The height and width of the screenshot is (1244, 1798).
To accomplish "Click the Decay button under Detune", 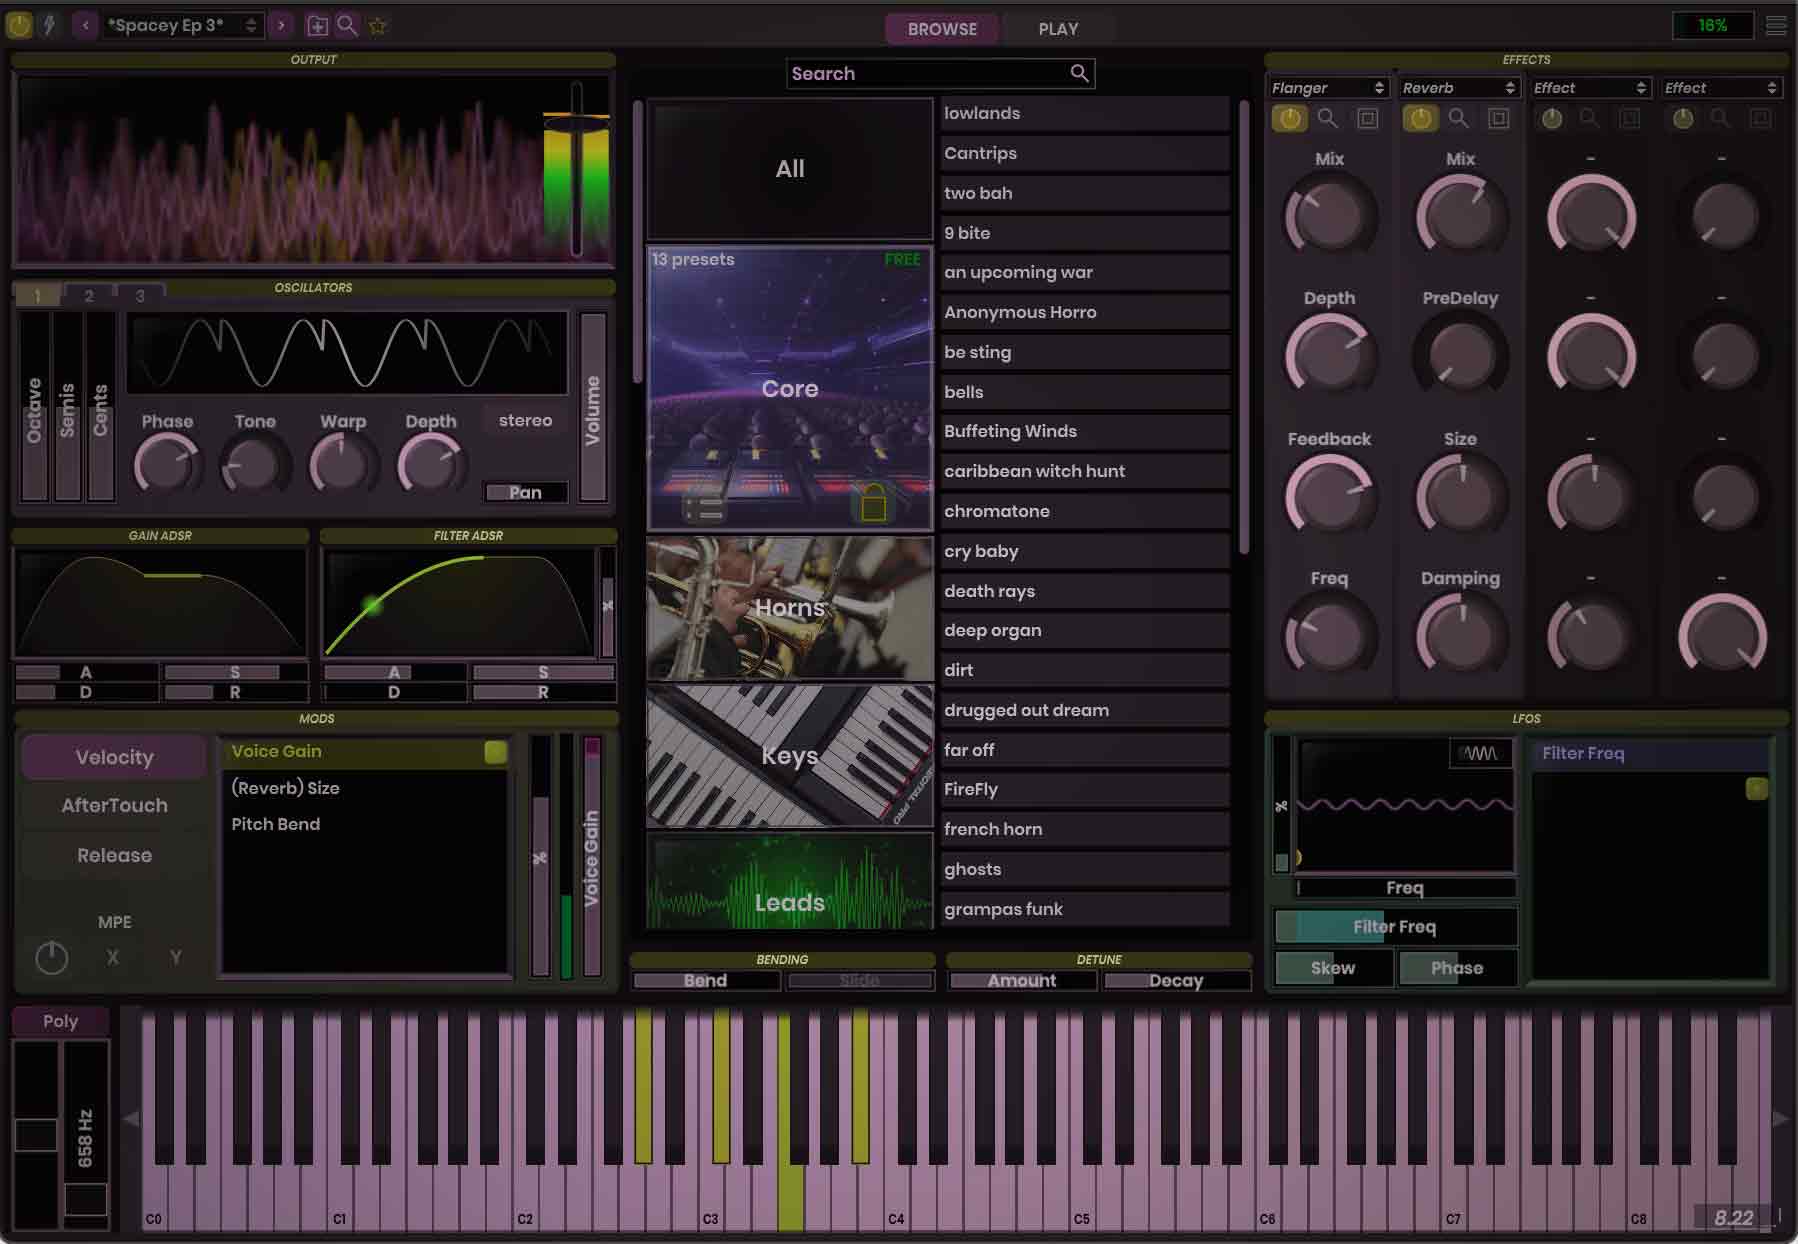I will 1176,980.
